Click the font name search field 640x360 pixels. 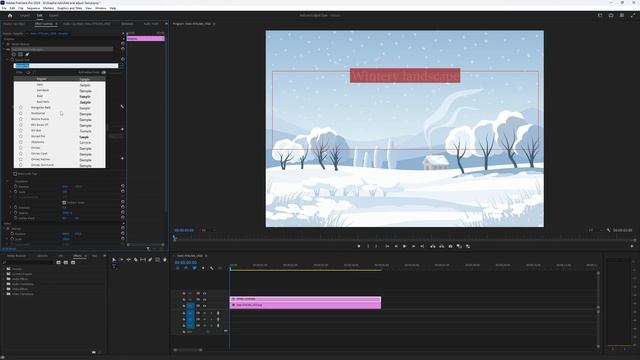pyautogui.click(x=66, y=66)
